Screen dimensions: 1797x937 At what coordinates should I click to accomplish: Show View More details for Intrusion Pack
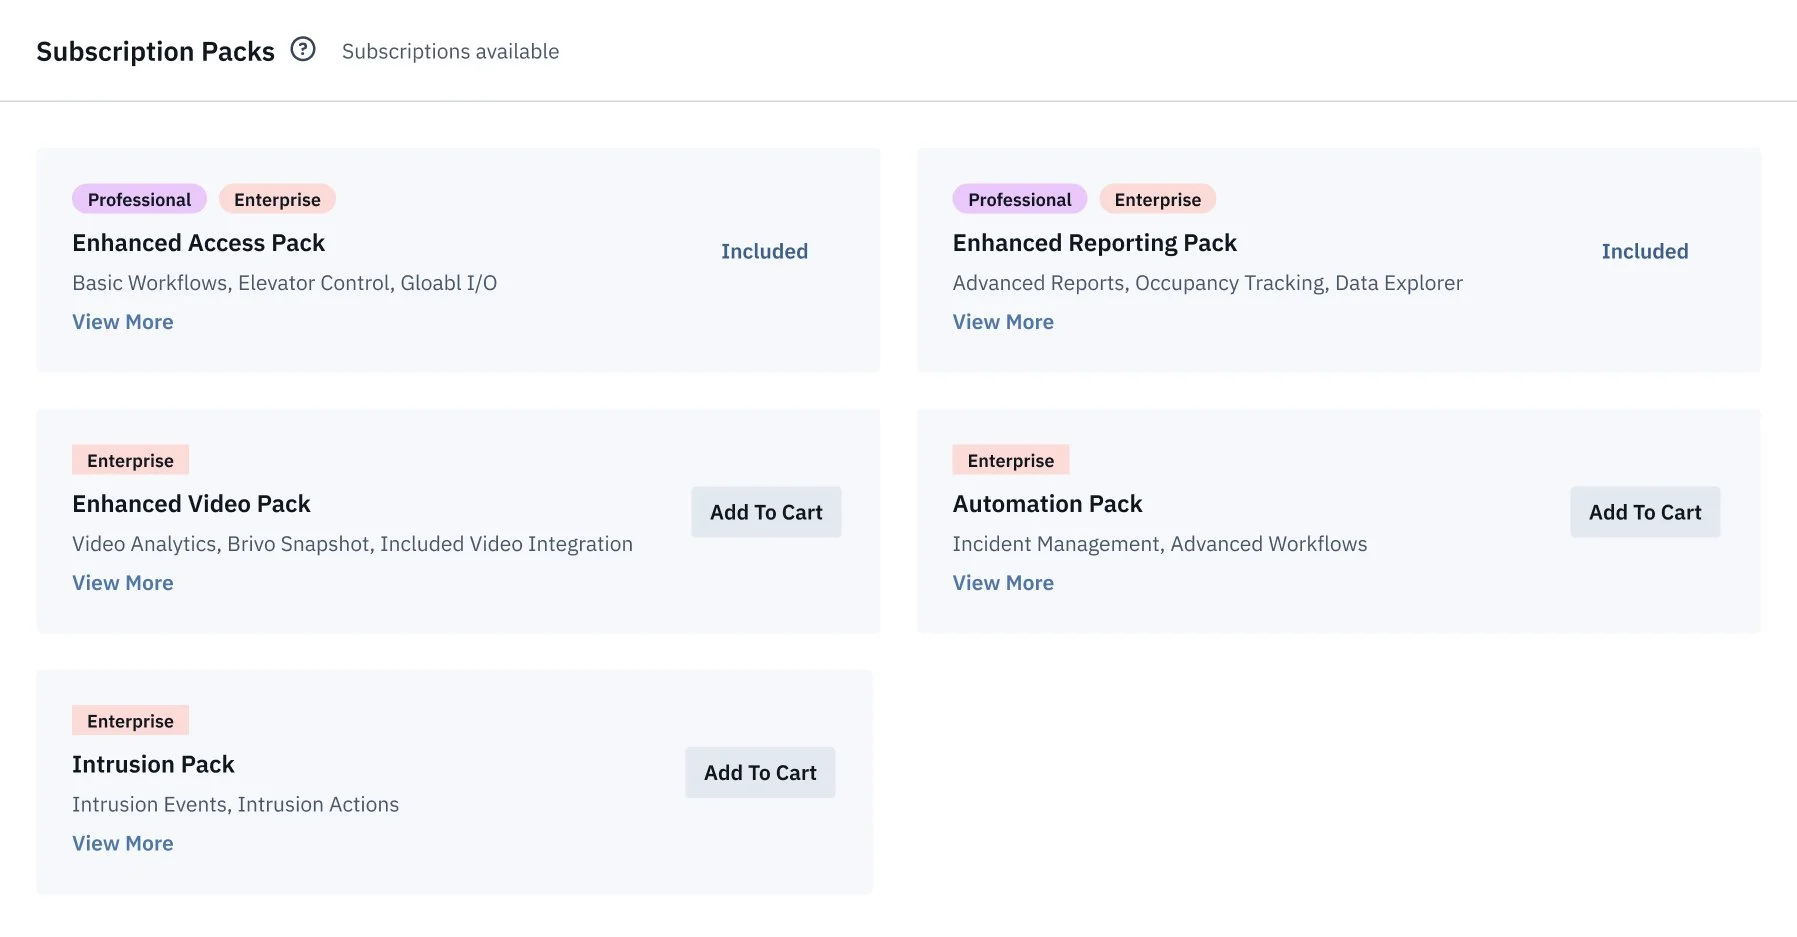[123, 844]
